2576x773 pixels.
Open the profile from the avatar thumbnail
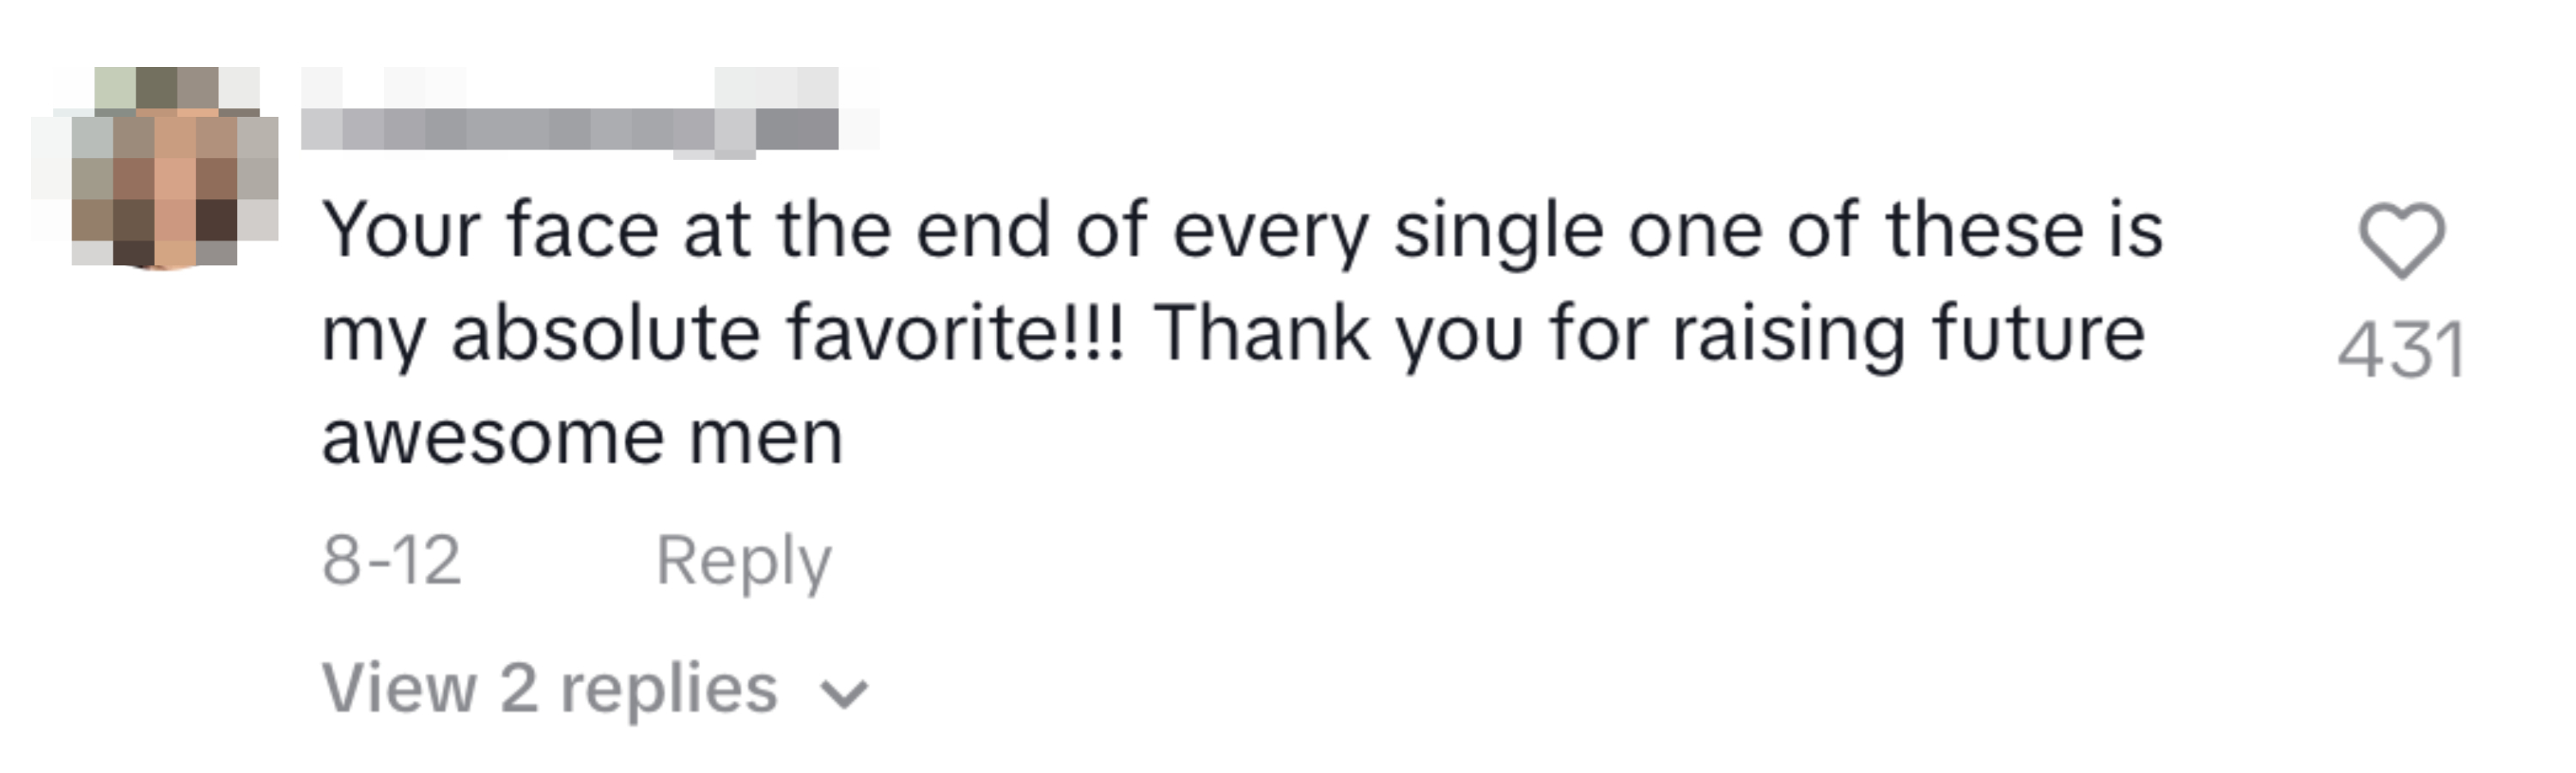point(156,168)
